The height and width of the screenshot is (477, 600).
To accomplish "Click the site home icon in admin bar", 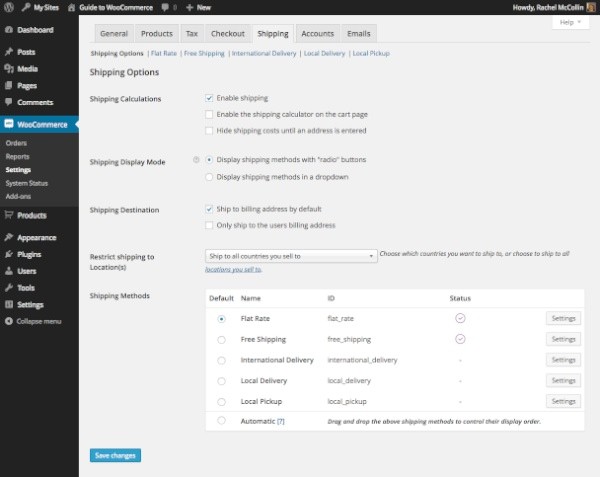I will point(71,7).
